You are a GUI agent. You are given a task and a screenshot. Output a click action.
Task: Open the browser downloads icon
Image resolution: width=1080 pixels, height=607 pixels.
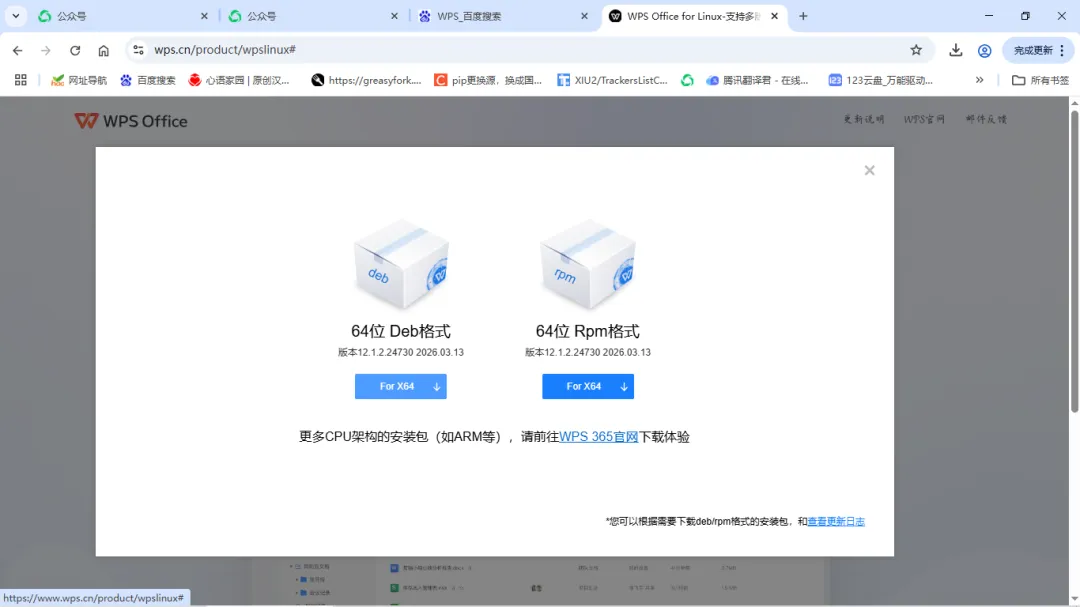(x=955, y=50)
